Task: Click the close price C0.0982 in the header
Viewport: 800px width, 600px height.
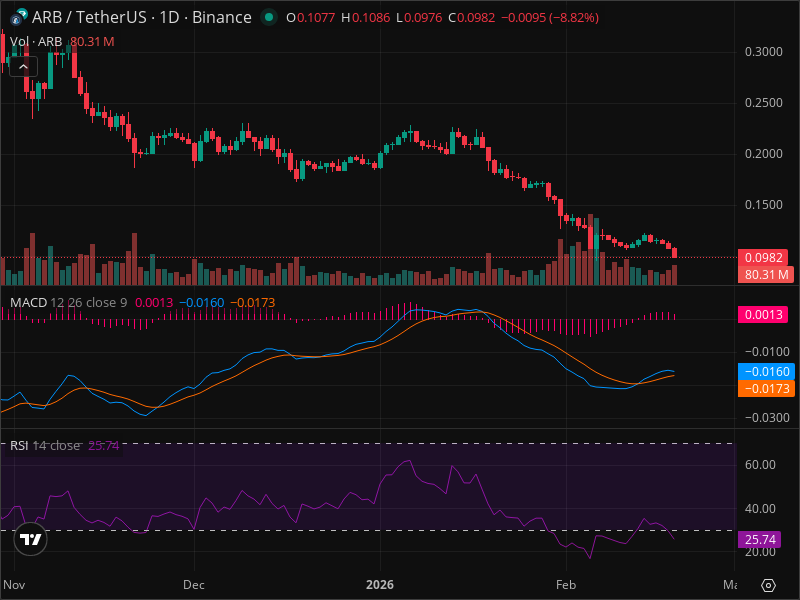Action: [x=471, y=18]
